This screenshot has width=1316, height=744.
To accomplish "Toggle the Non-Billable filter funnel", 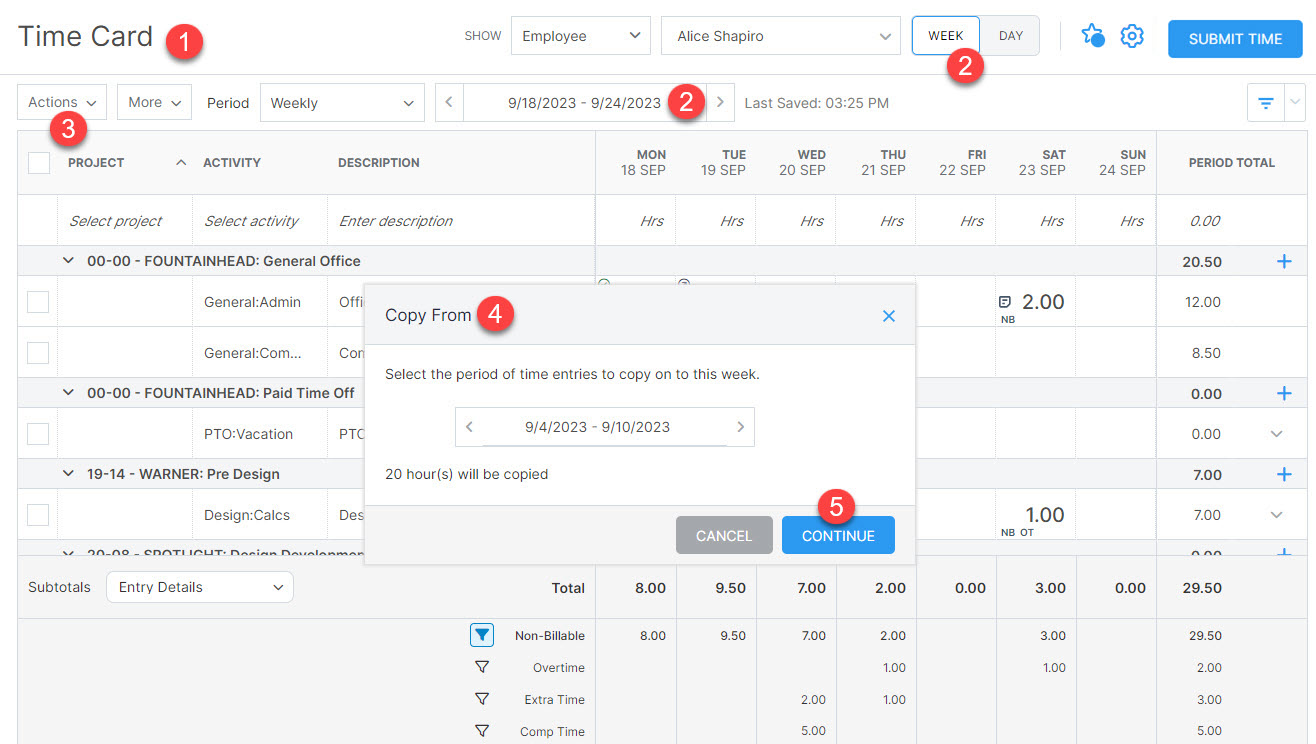I will [482, 635].
